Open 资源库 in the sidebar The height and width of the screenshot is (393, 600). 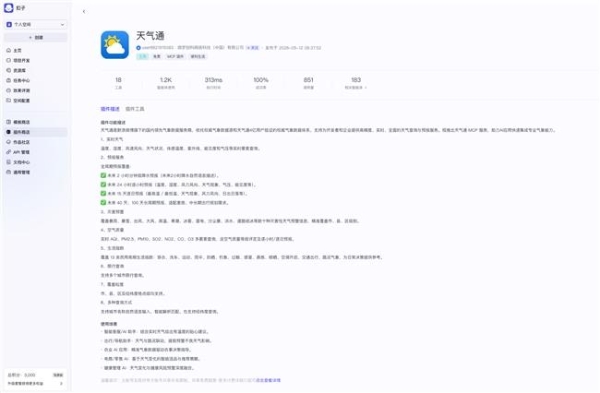pos(36,70)
